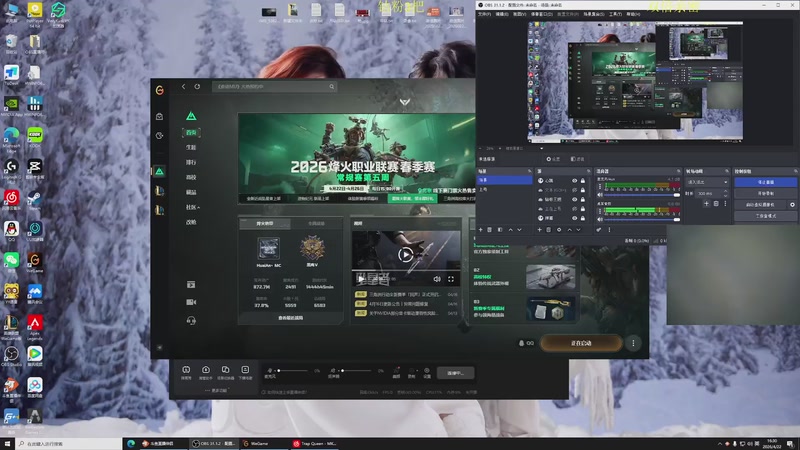
Task: Toggle lock on the first OBS source
Action: point(585,181)
